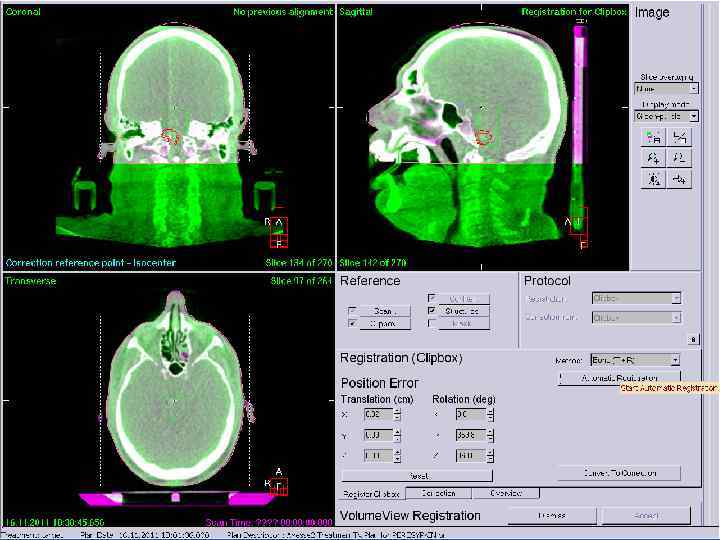720x540 pixels.
Task: Click the Scan Time text
Action: [269, 523]
